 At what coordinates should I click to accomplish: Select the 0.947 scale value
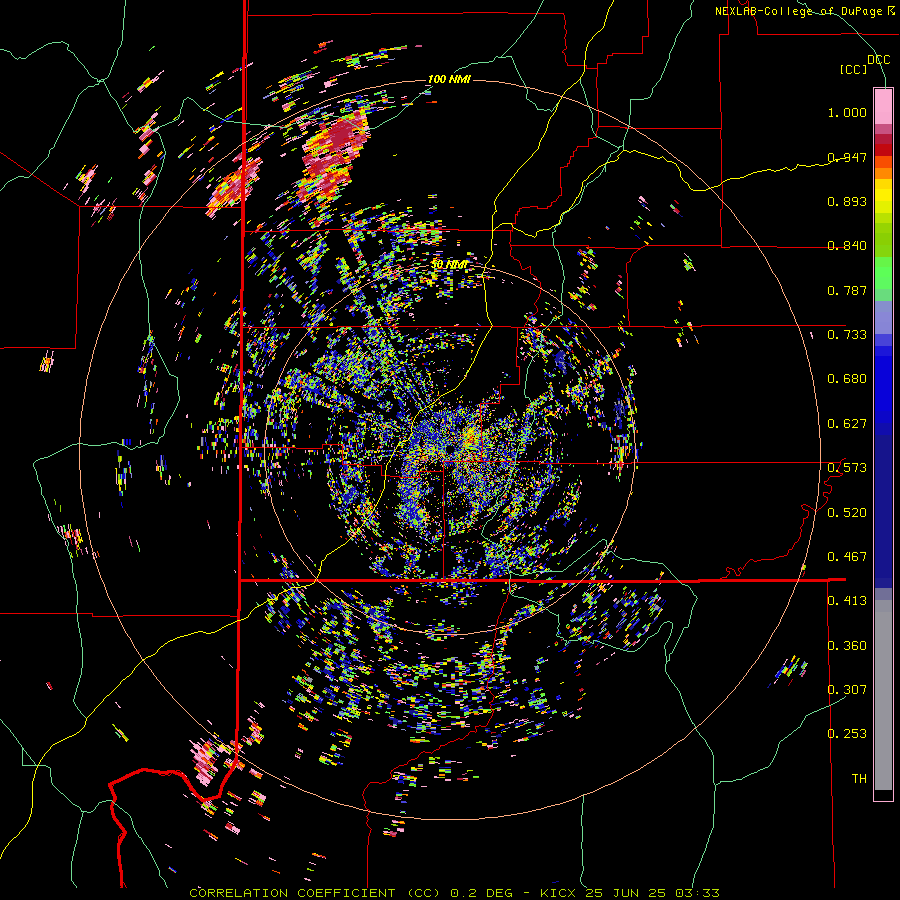click(x=847, y=157)
